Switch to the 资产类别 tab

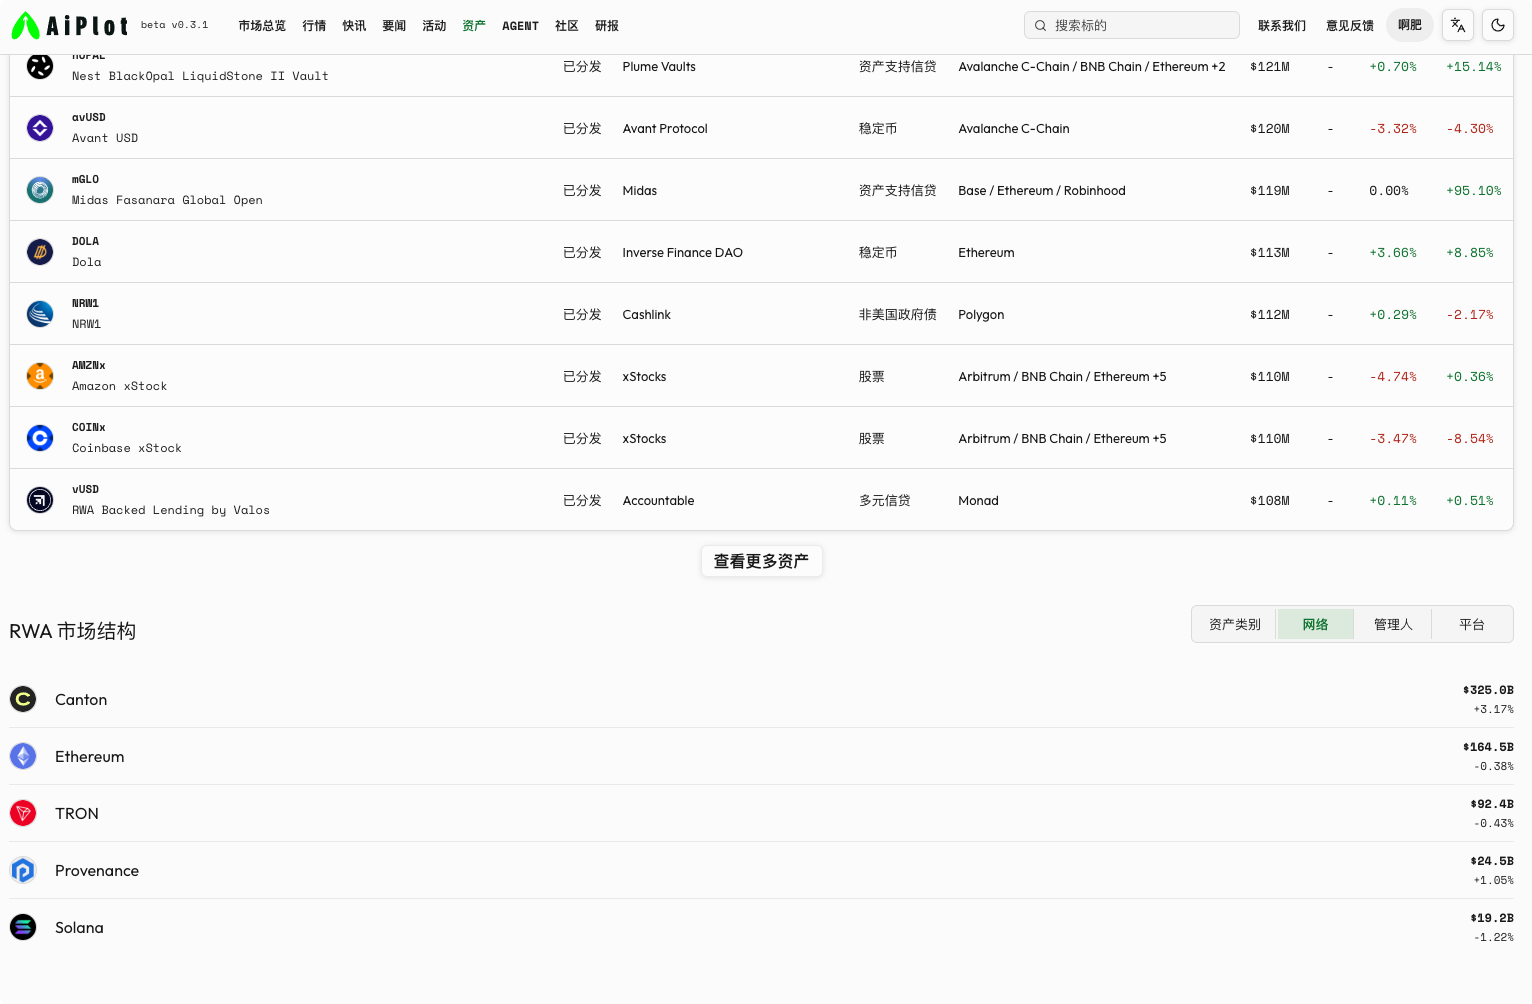pyautogui.click(x=1235, y=624)
